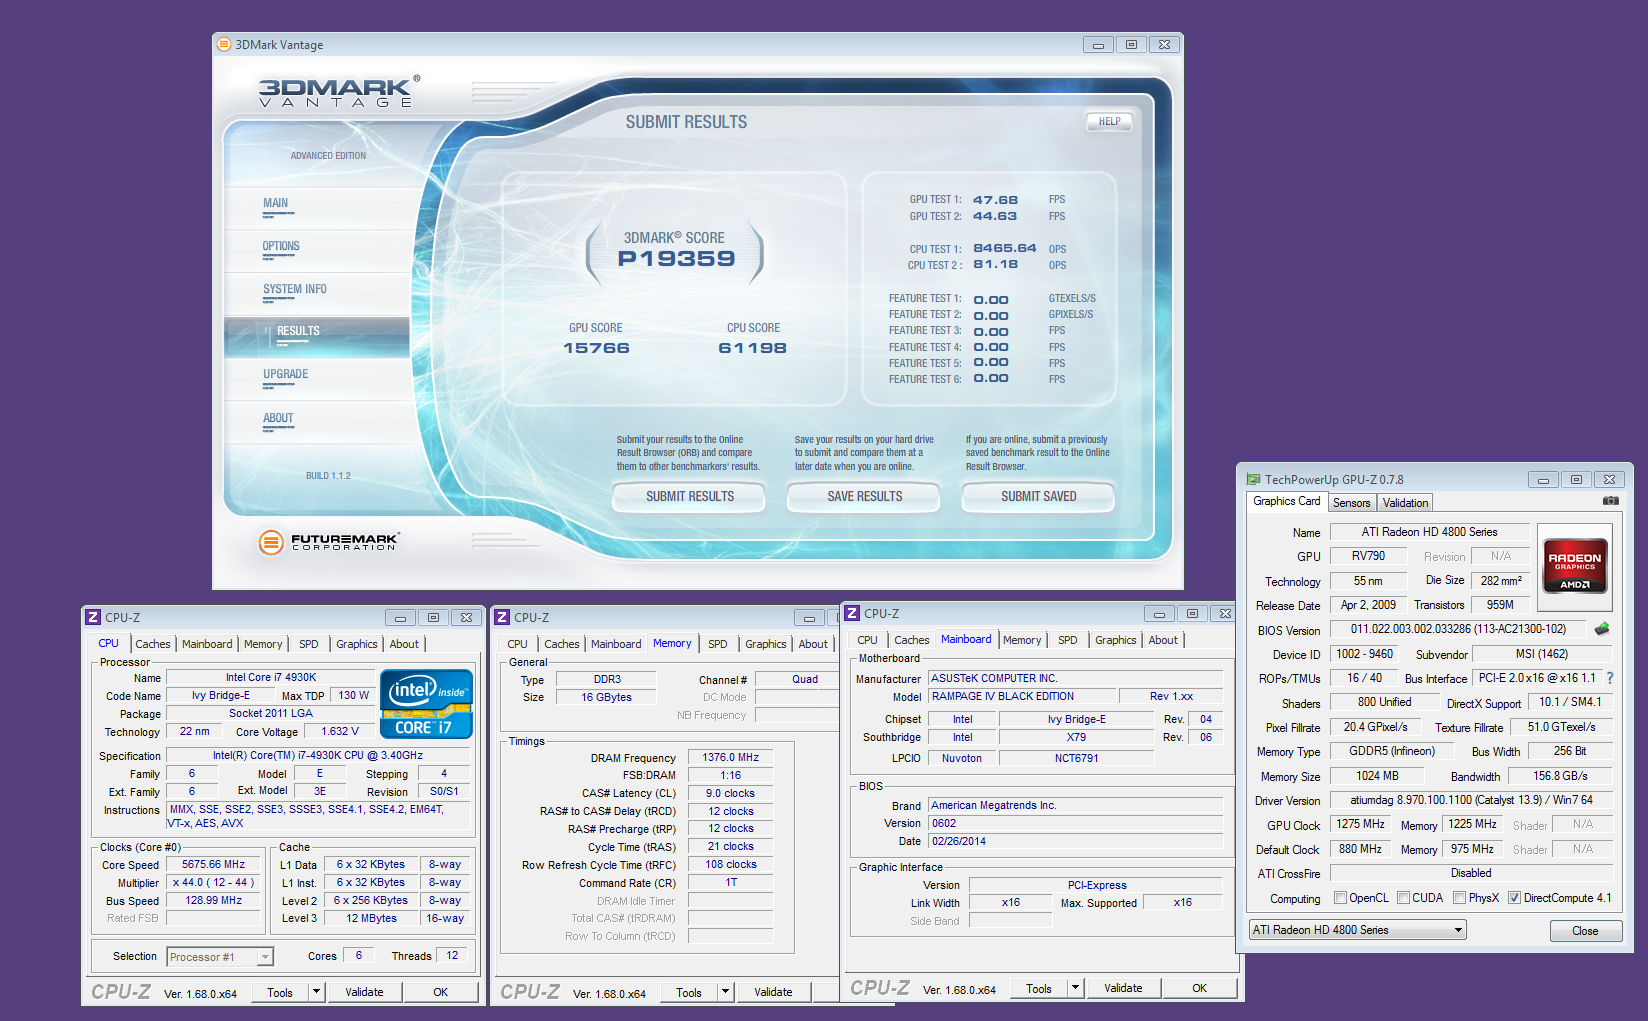Click the mainboard Model RAMPAGE IV BLACK EDITION
1648x1021 pixels.
1020,696
